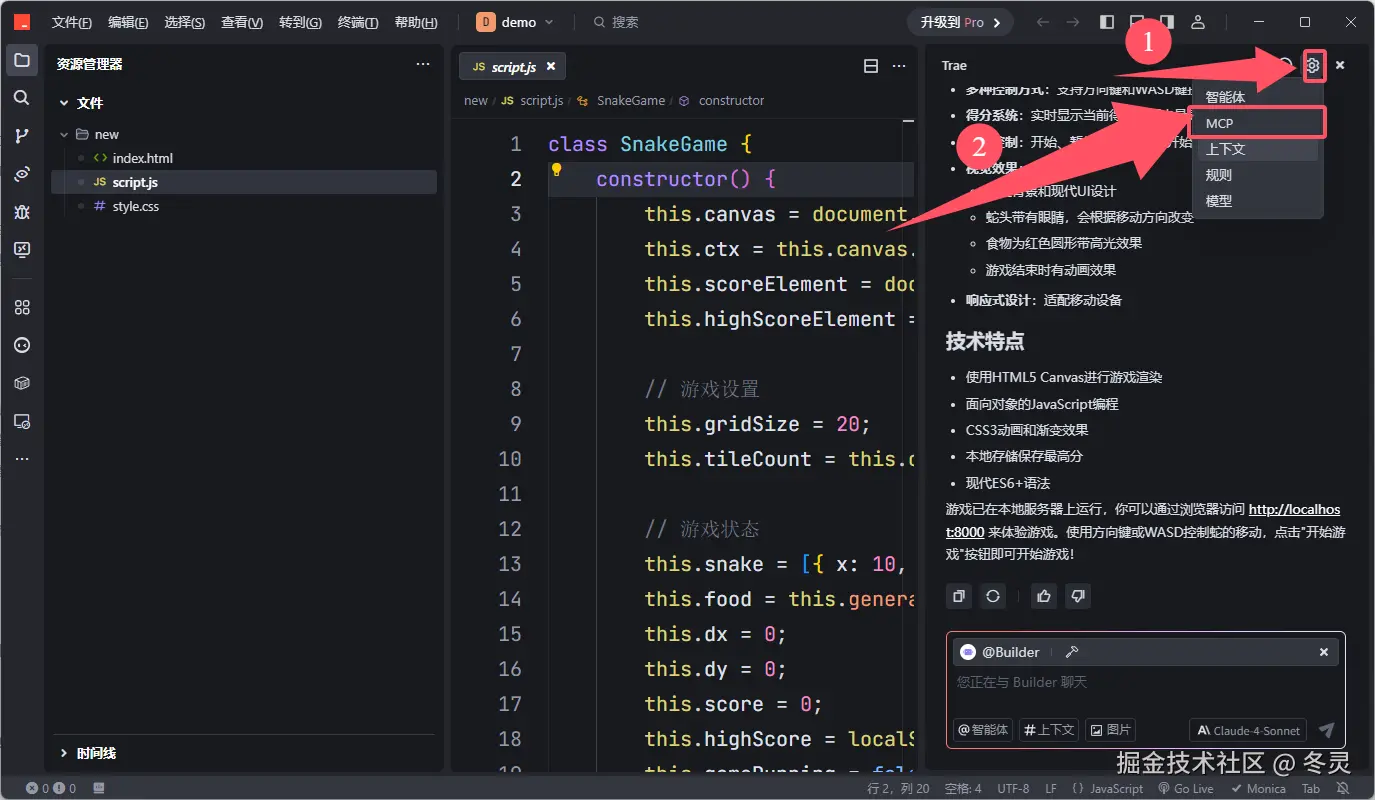Open the 帮助(H) menu

coord(416,22)
